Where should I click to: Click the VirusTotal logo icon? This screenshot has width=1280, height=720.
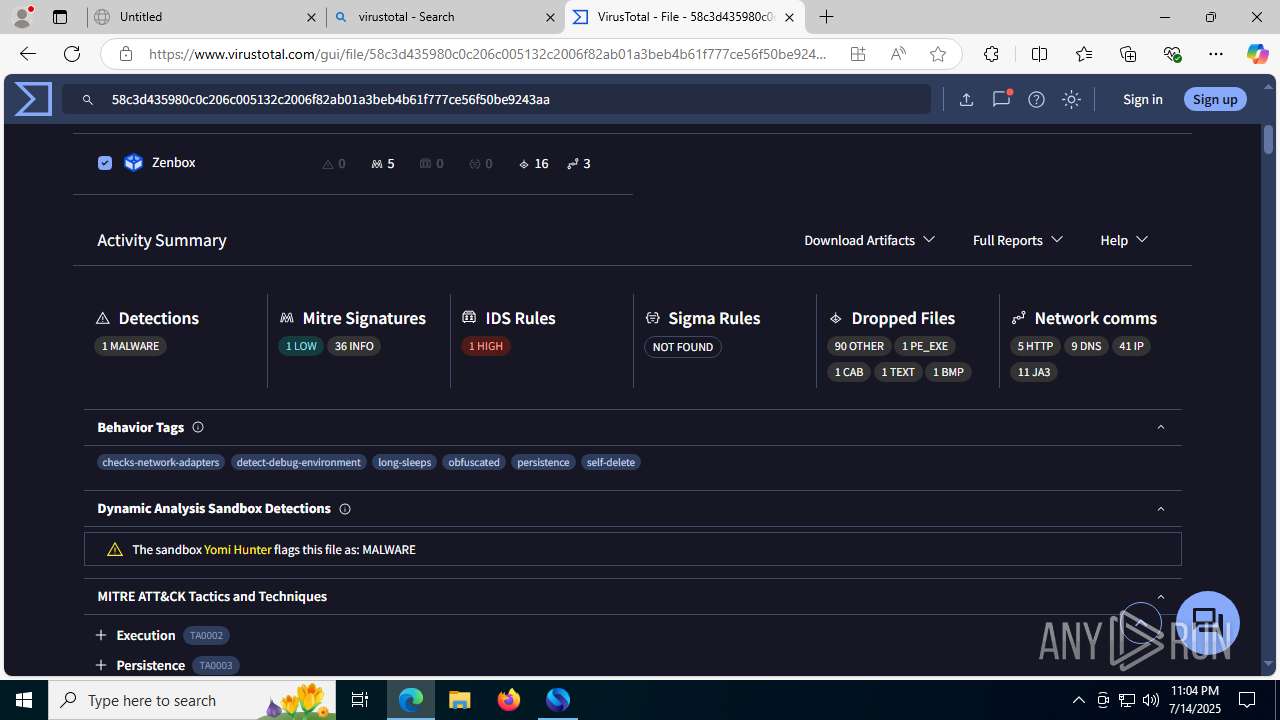(x=33, y=99)
